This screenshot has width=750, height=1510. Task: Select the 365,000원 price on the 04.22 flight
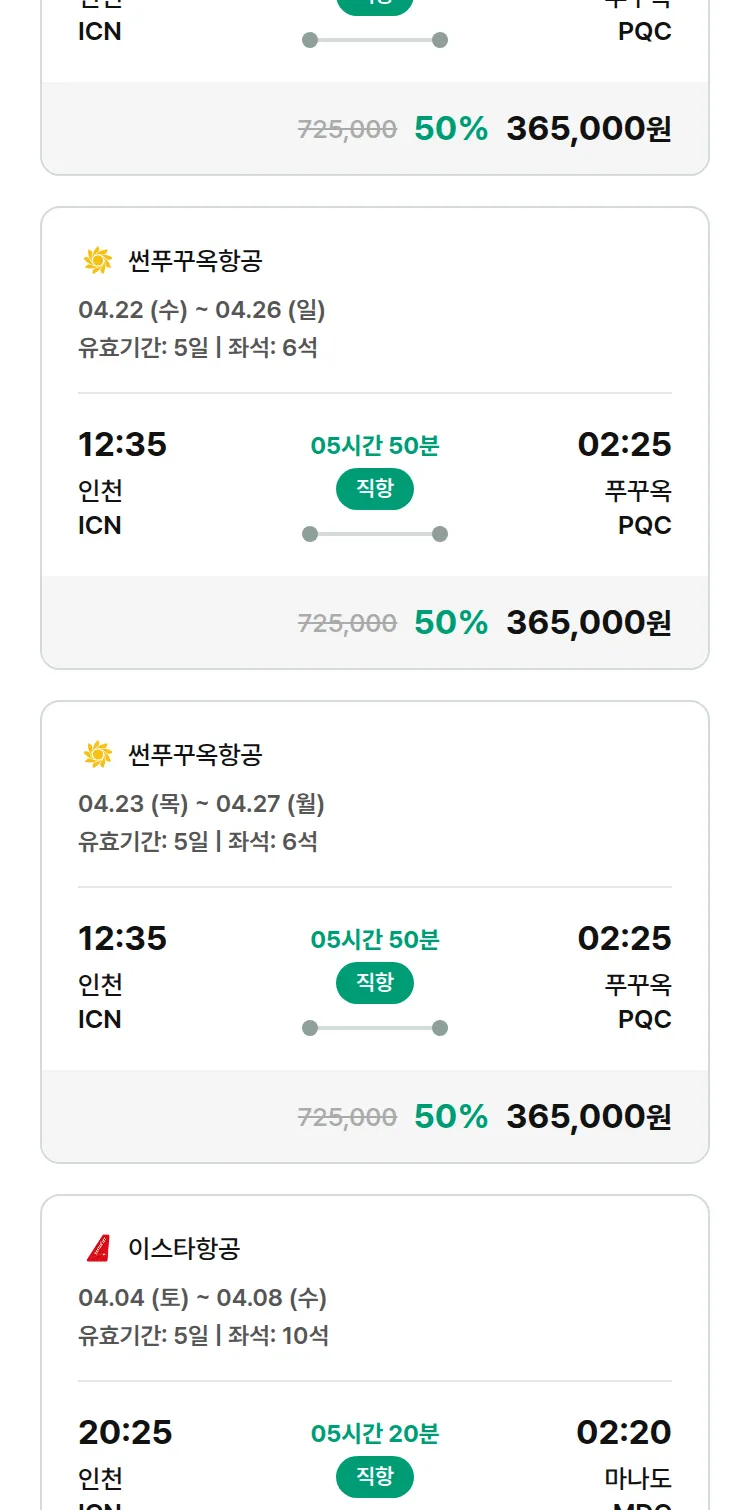point(588,623)
